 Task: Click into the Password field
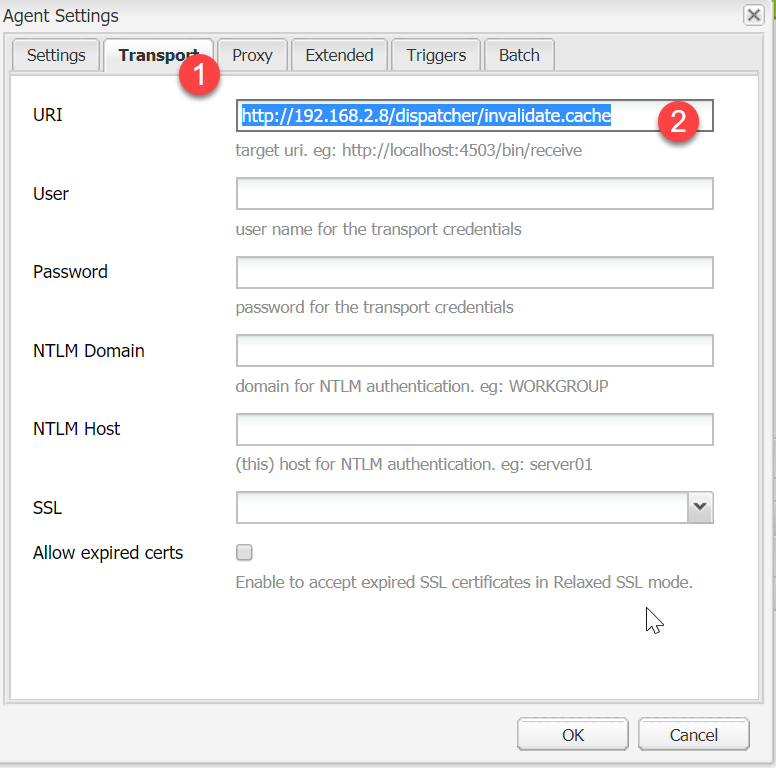pyautogui.click(x=474, y=272)
